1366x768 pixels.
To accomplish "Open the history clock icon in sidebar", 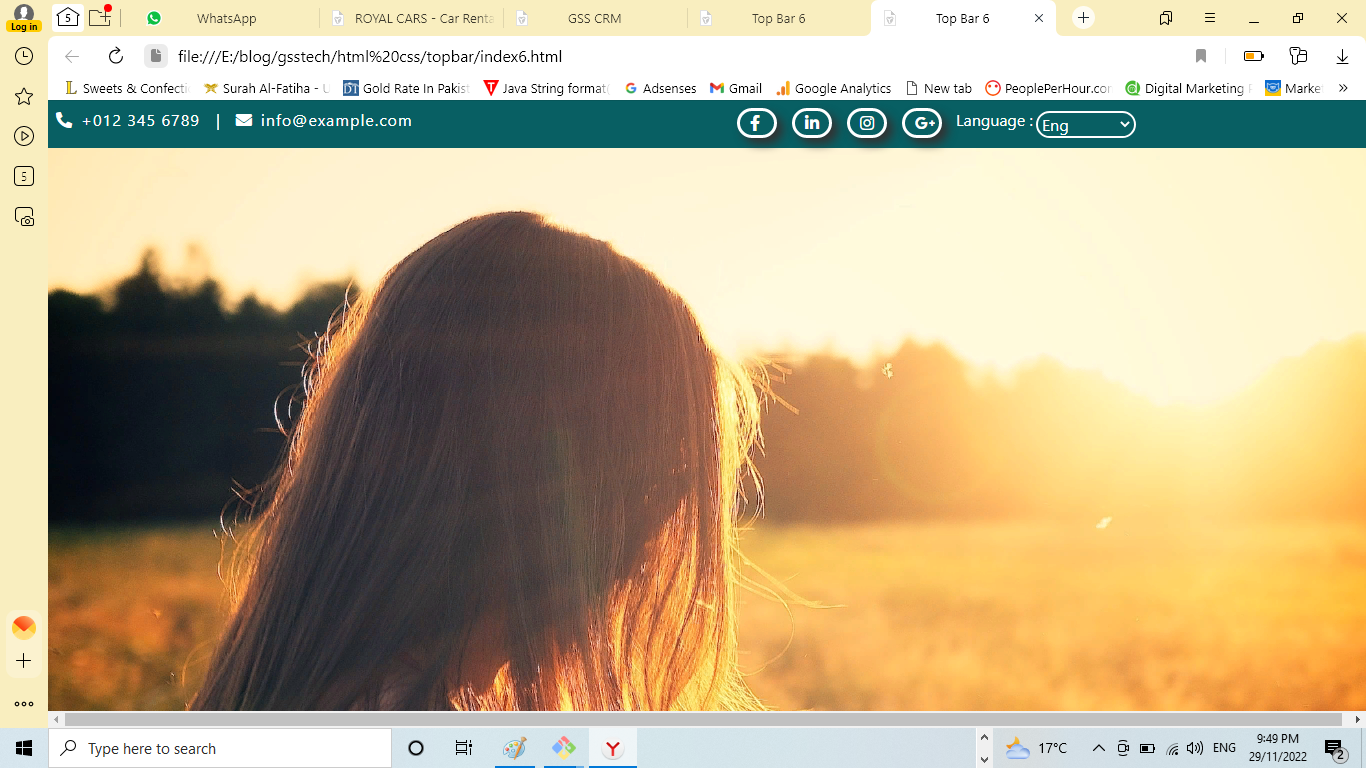I will 24,56.
